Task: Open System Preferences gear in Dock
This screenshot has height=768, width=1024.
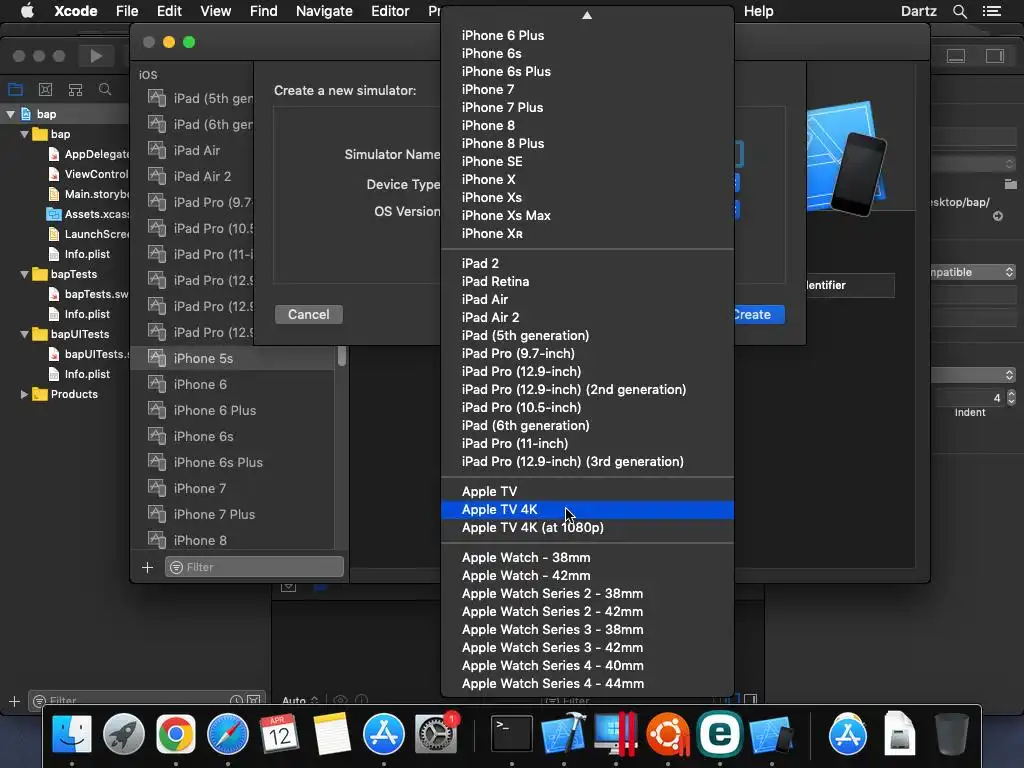Action: click(436, 734)
